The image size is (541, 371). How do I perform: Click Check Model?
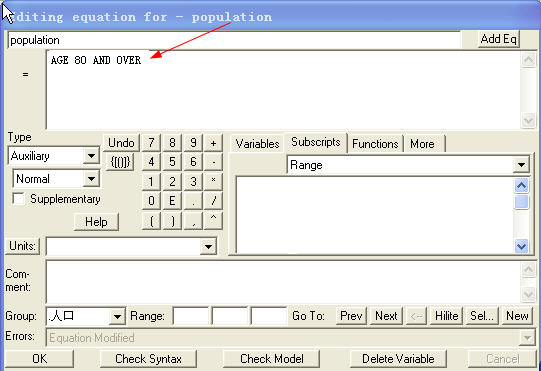coord(272,359)
